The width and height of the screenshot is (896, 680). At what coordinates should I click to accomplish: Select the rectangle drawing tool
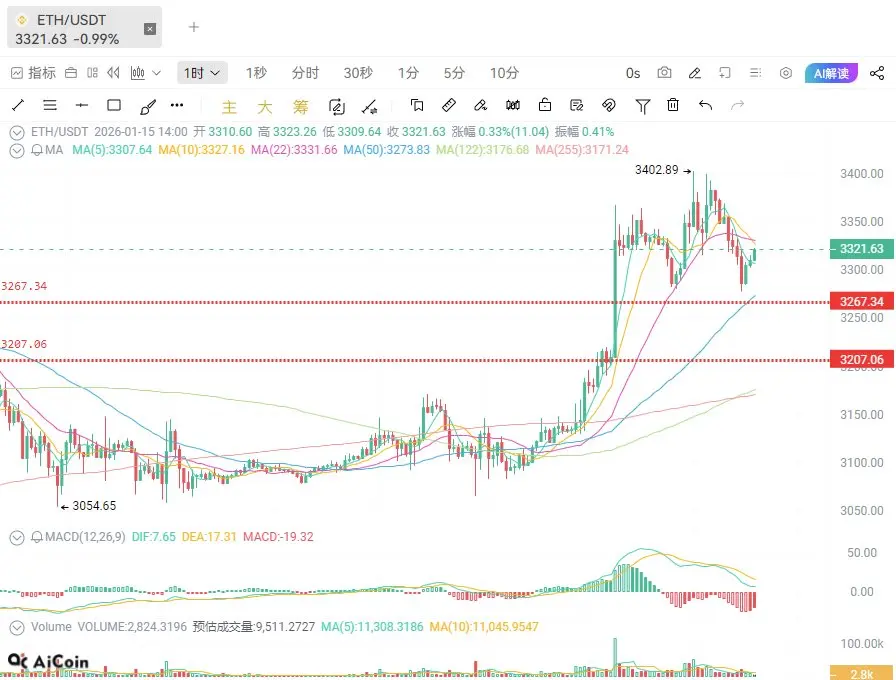click(x=114, y=105)
